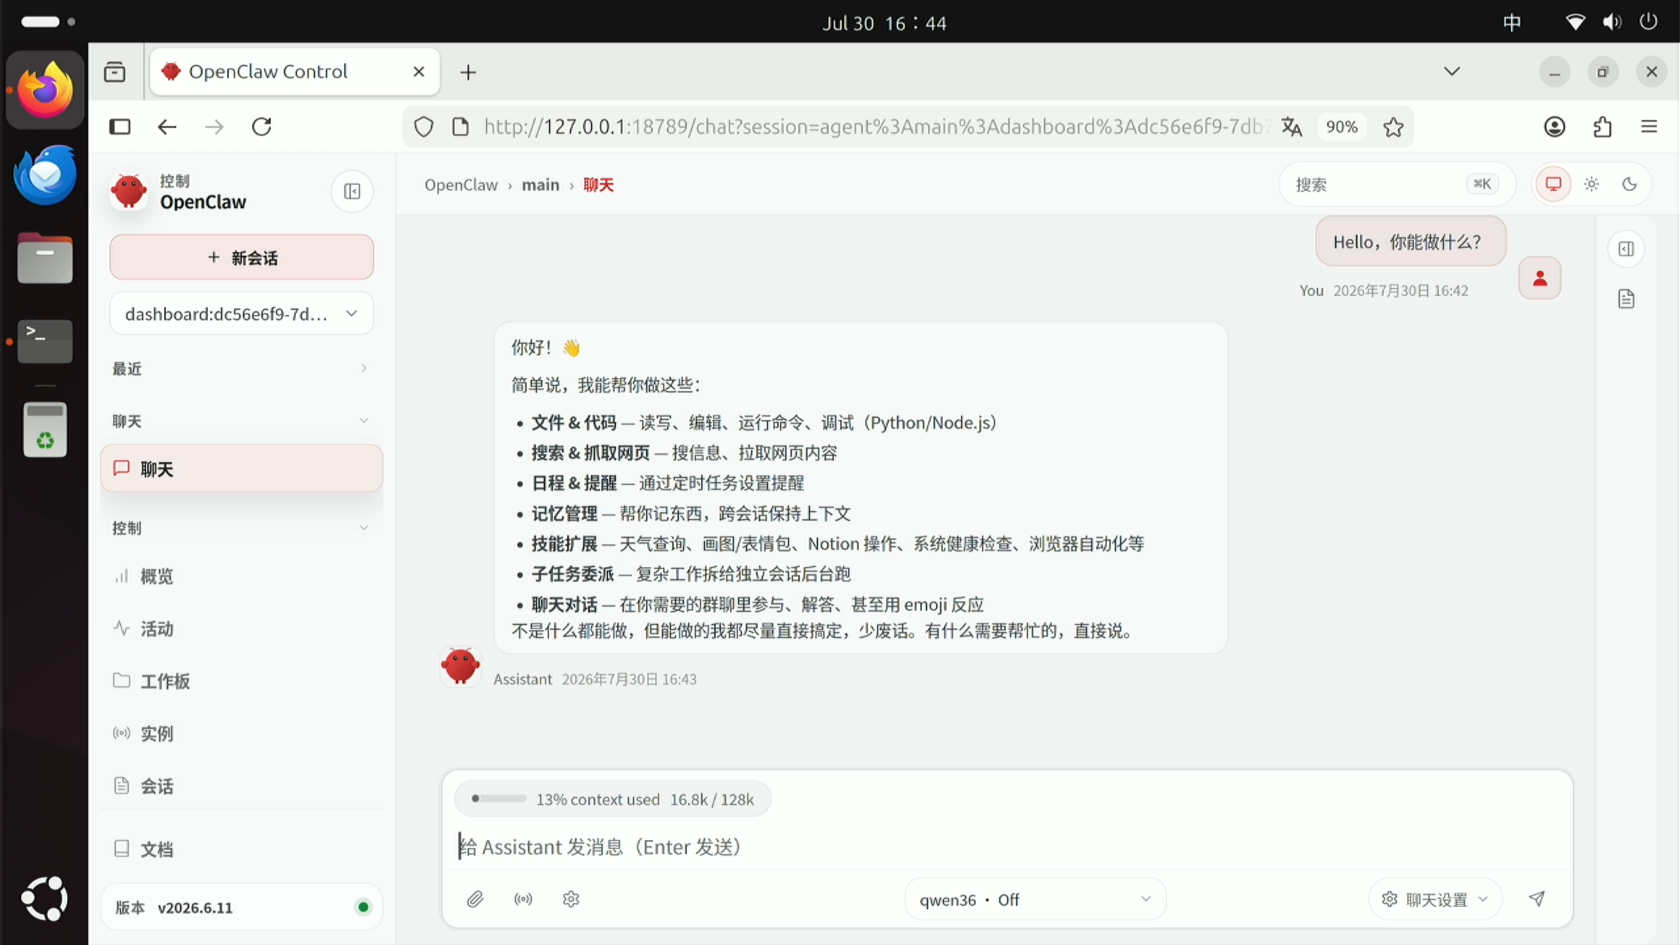Click OpenClaw in the breadcrumb
The image size is (1680, 945).
click(461, 185)
